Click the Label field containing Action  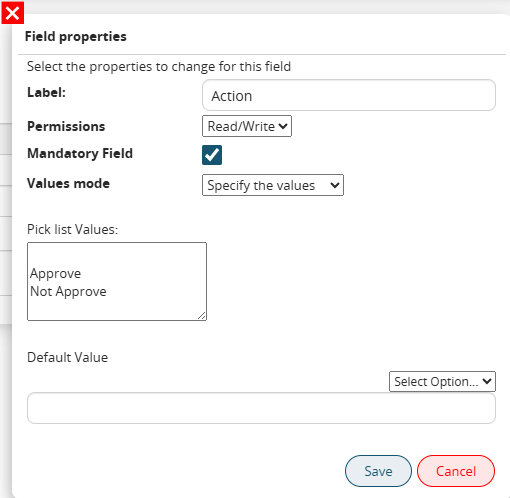[349, 95]
